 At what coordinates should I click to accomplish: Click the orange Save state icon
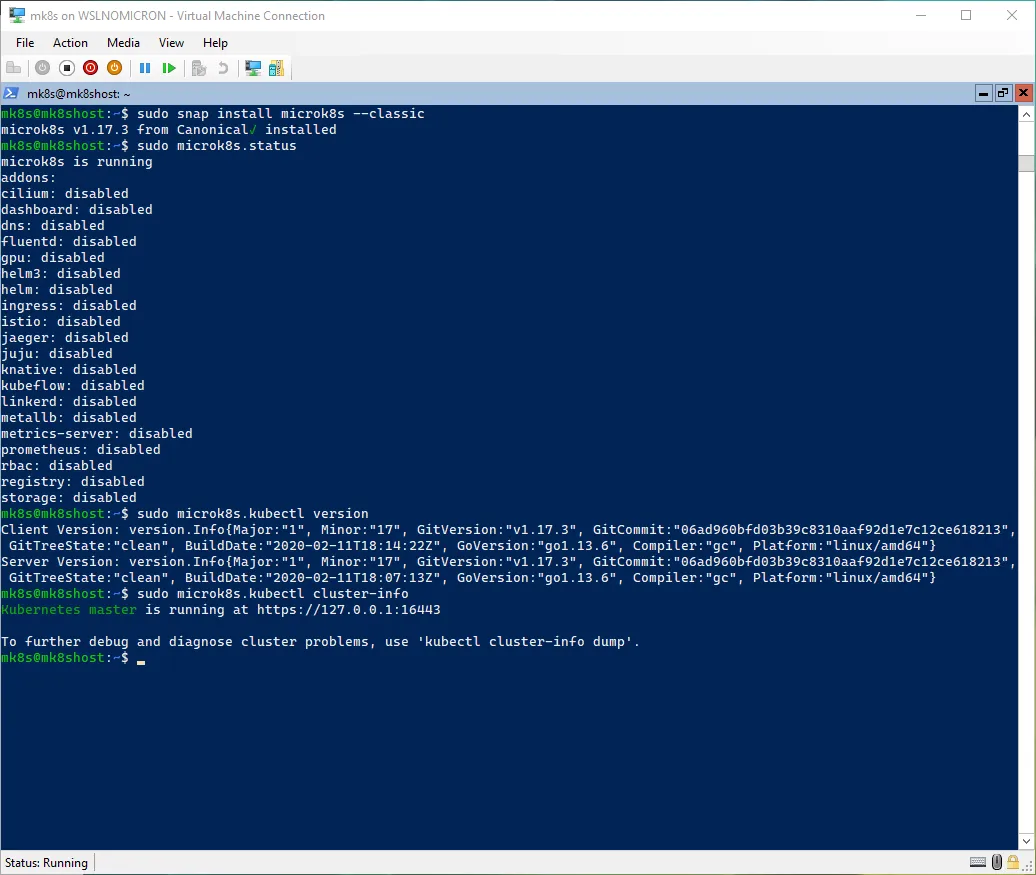pyautogui.click(x=114, y=68)
